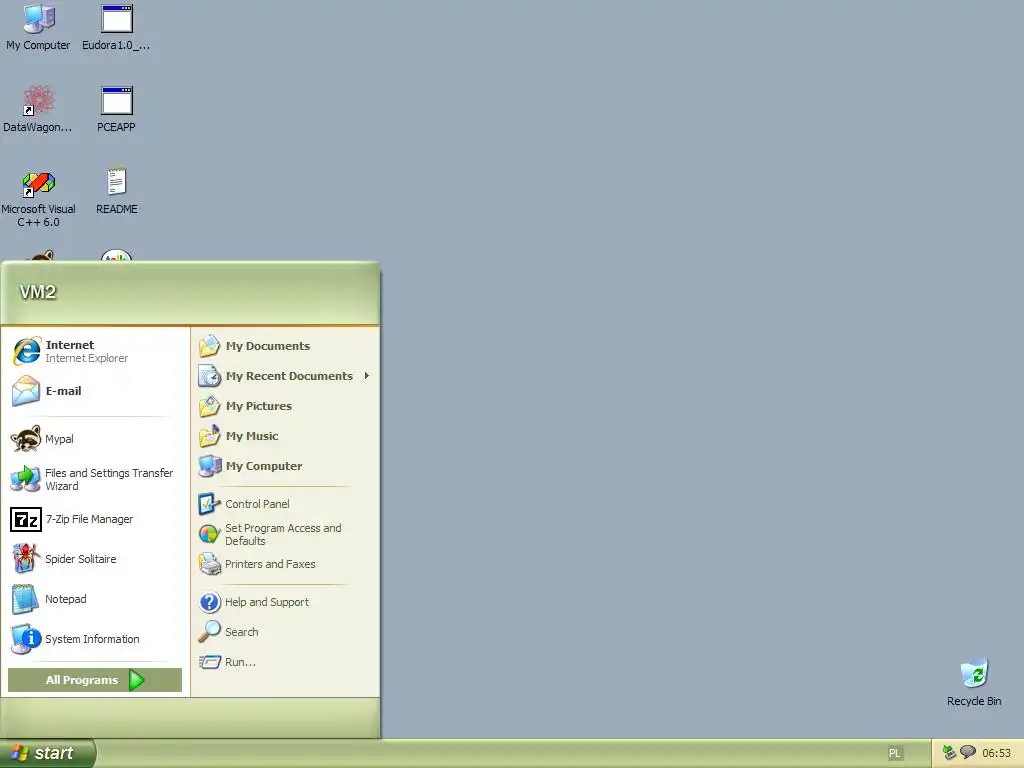
Task: Click the Run dialog icon
Action: 210,662
